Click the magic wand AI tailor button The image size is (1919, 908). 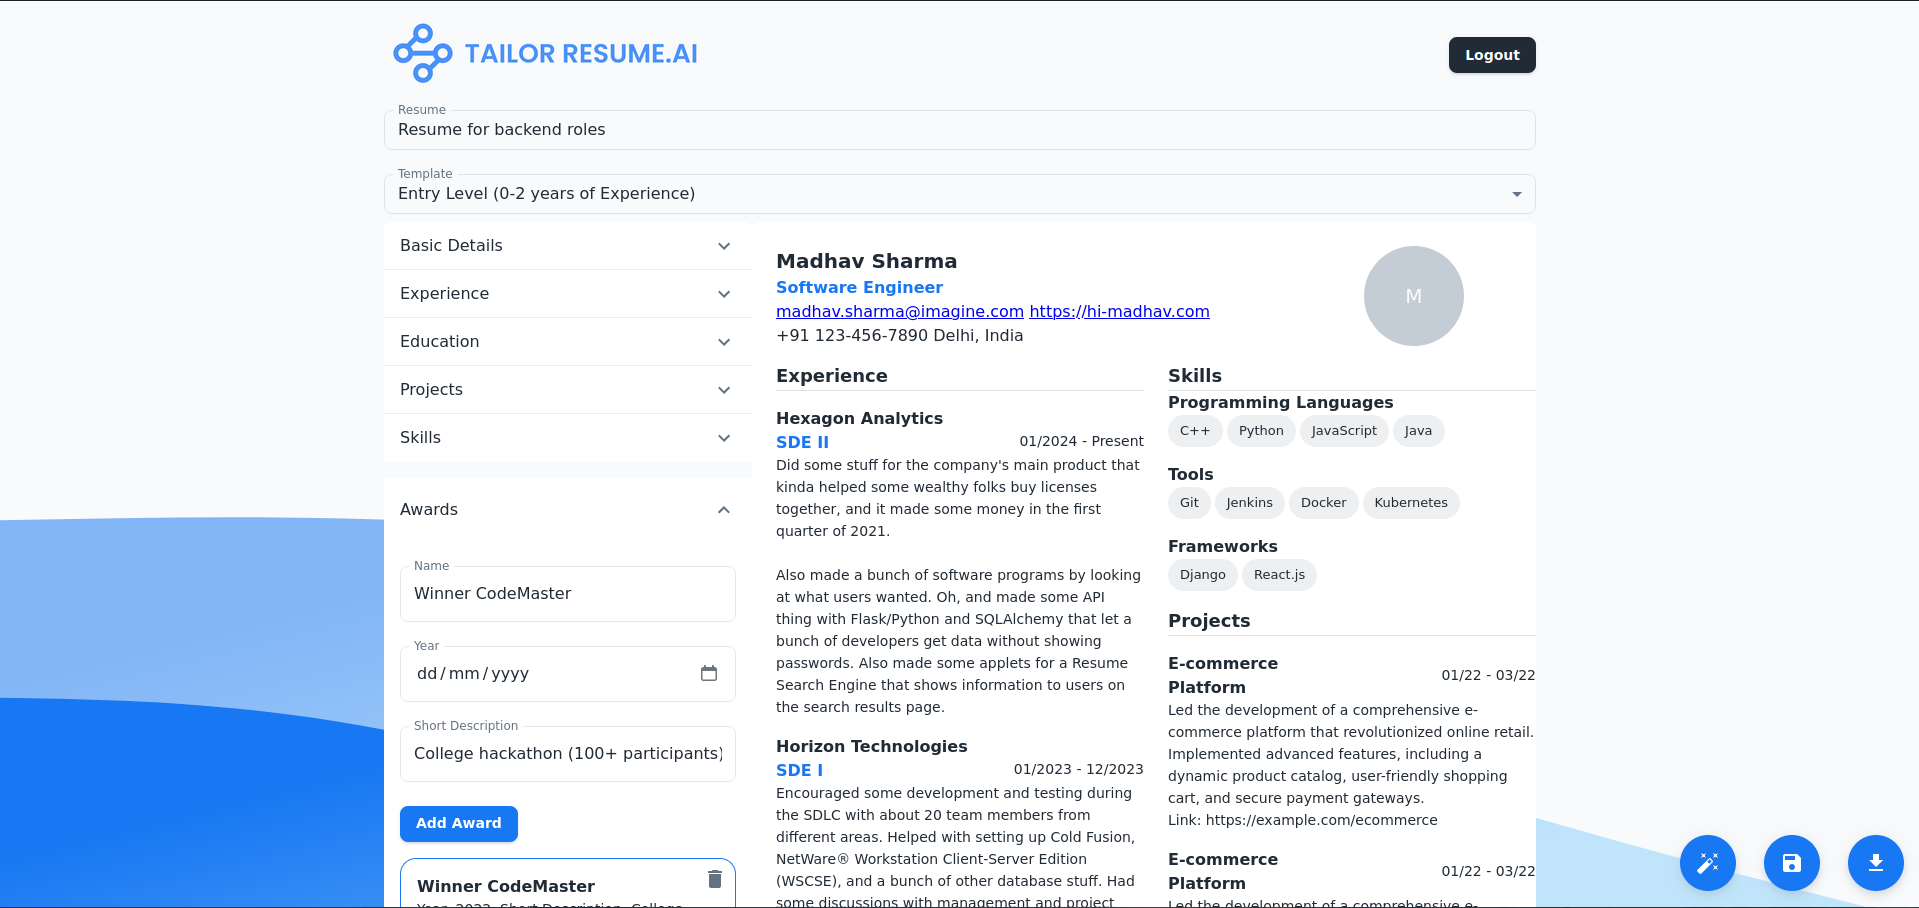point(1707,862)
